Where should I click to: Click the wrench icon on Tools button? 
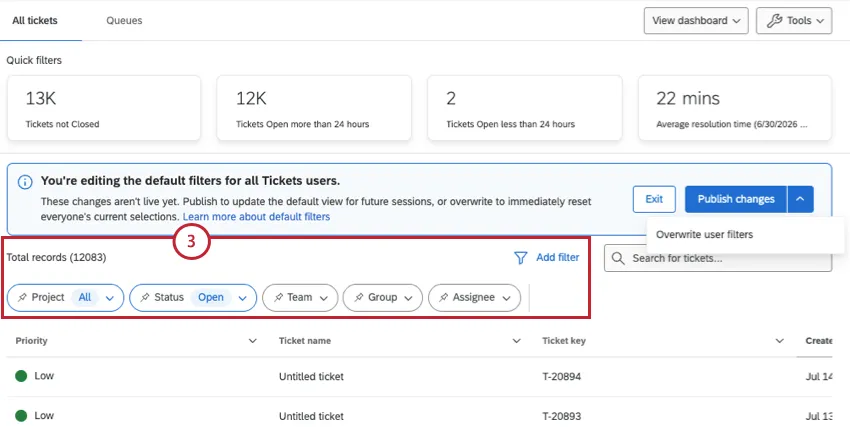[775, 21]
